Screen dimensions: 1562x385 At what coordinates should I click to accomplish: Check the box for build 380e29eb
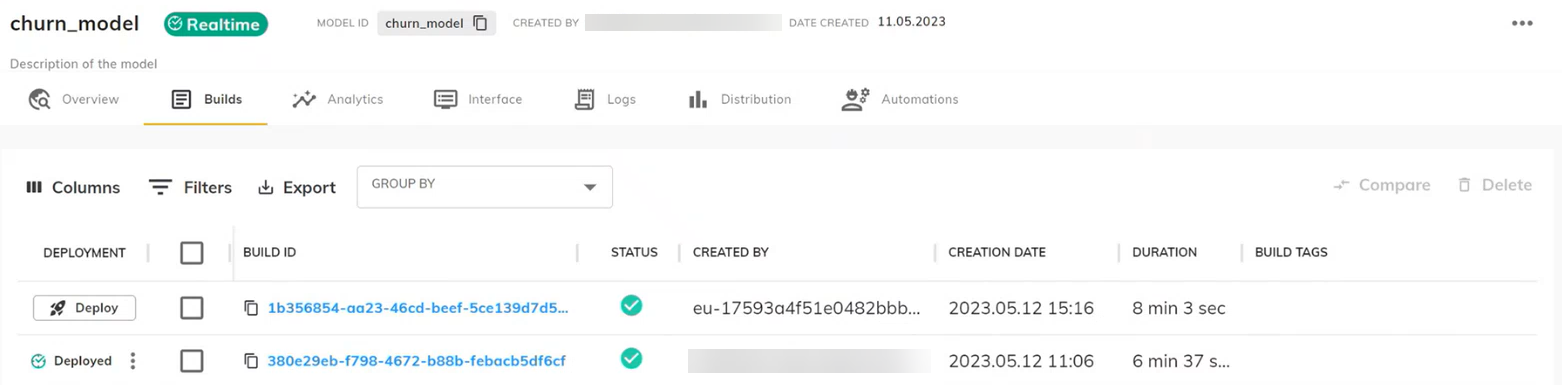pyautogui.click(x=192, y=361)
